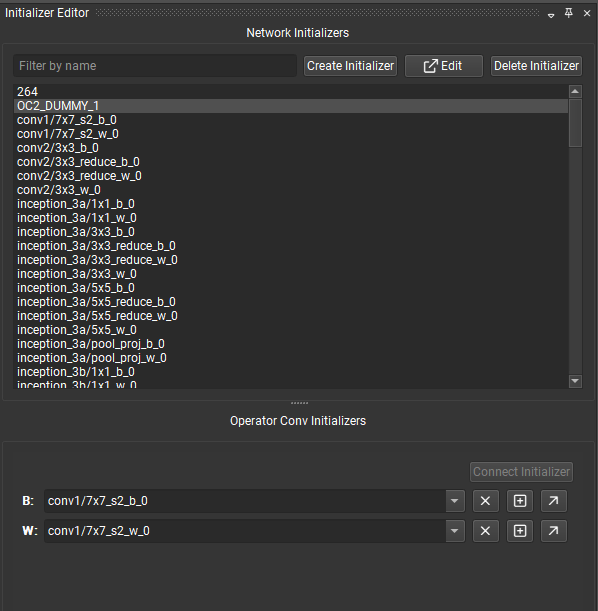Select conv2/3x3_reduce_b_0 in the list
Viewport: 598px width, 611px height.
pyautogui.click(x=291, y=162)
